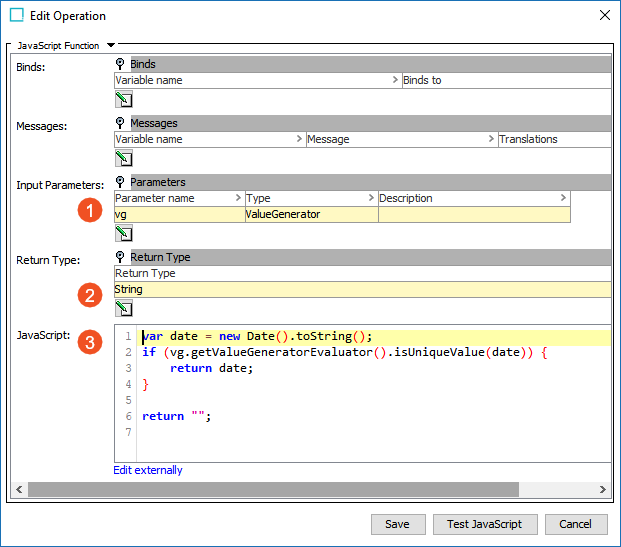
Task: Select the vg parameter name cell
Action: [x=178, y=214]
